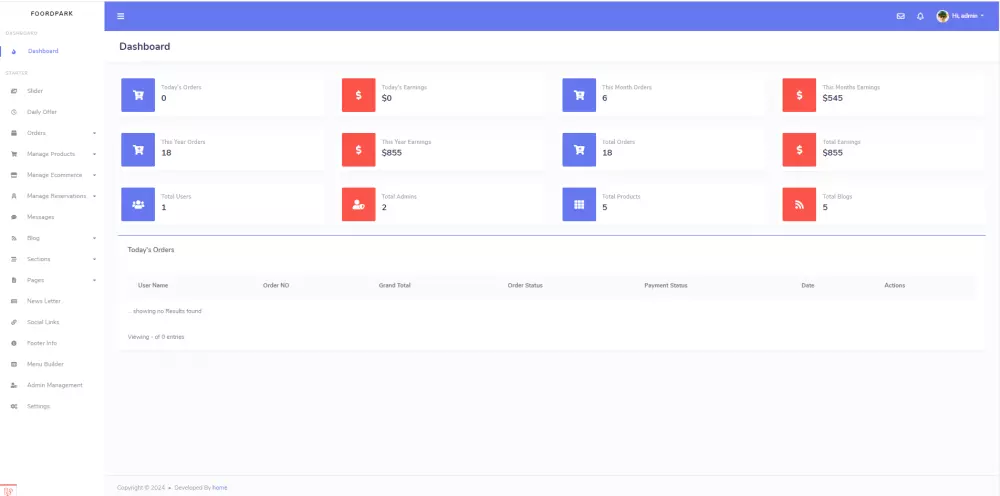Click the This Year Earnings dollar icon
Image resolution: width=1000 pixels, height=496 pixels.
358,150
